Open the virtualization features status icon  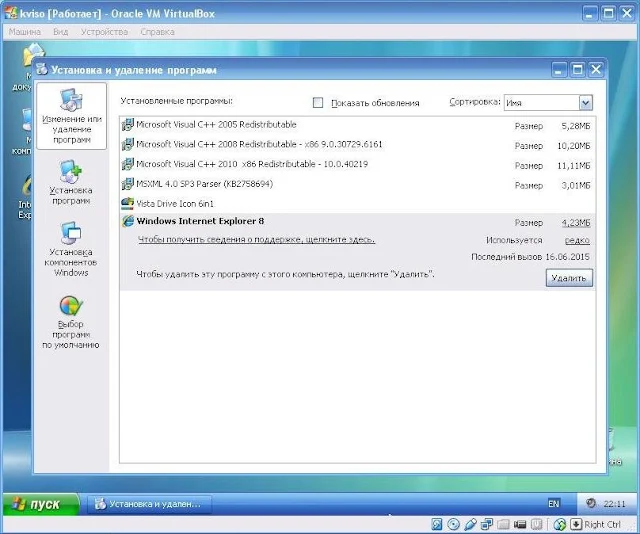pos(536,524)
